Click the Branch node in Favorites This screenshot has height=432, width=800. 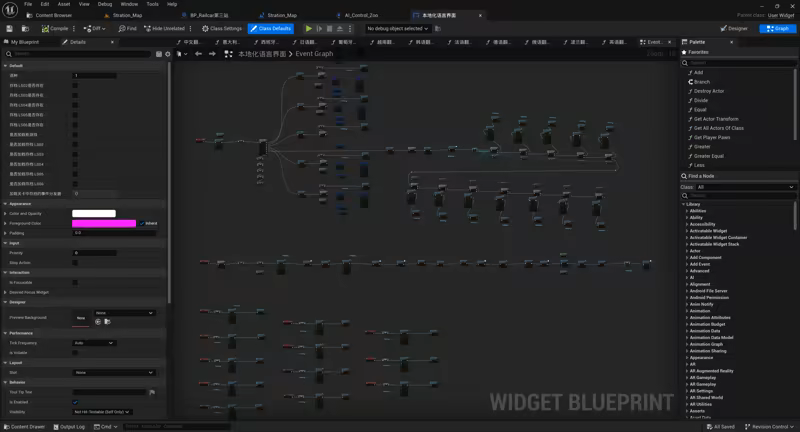[x=701, y=82]
